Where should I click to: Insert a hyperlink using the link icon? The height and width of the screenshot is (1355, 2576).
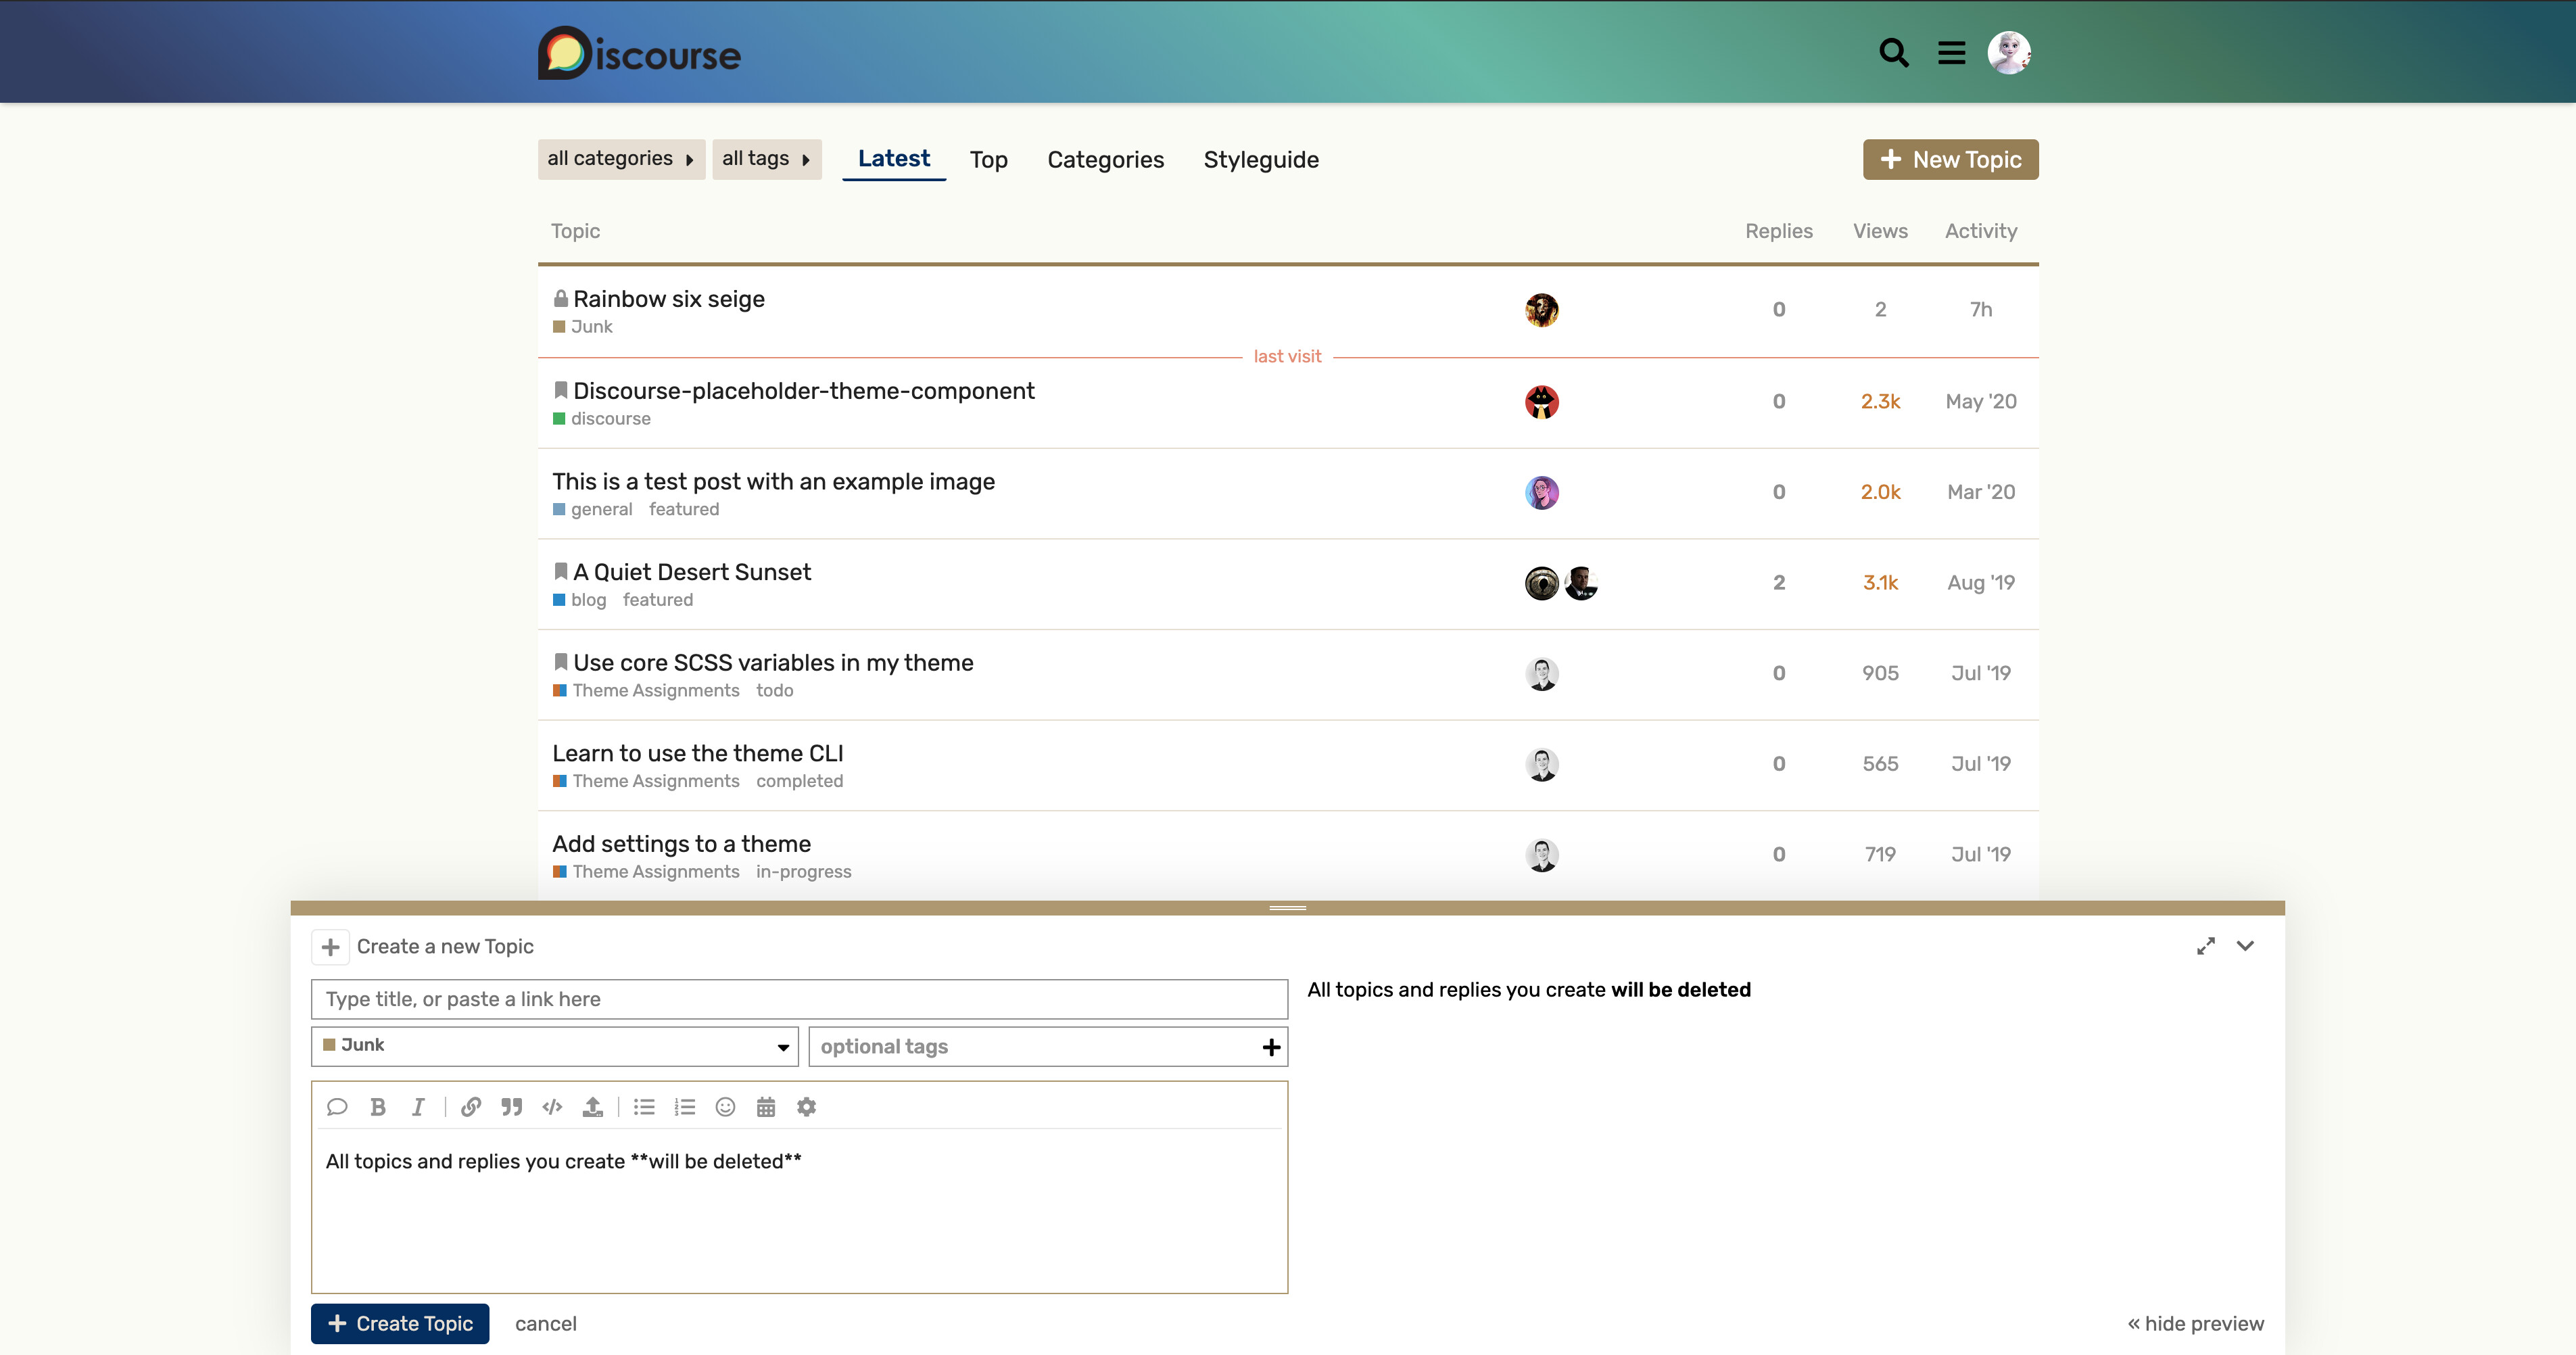[471, 1107]
